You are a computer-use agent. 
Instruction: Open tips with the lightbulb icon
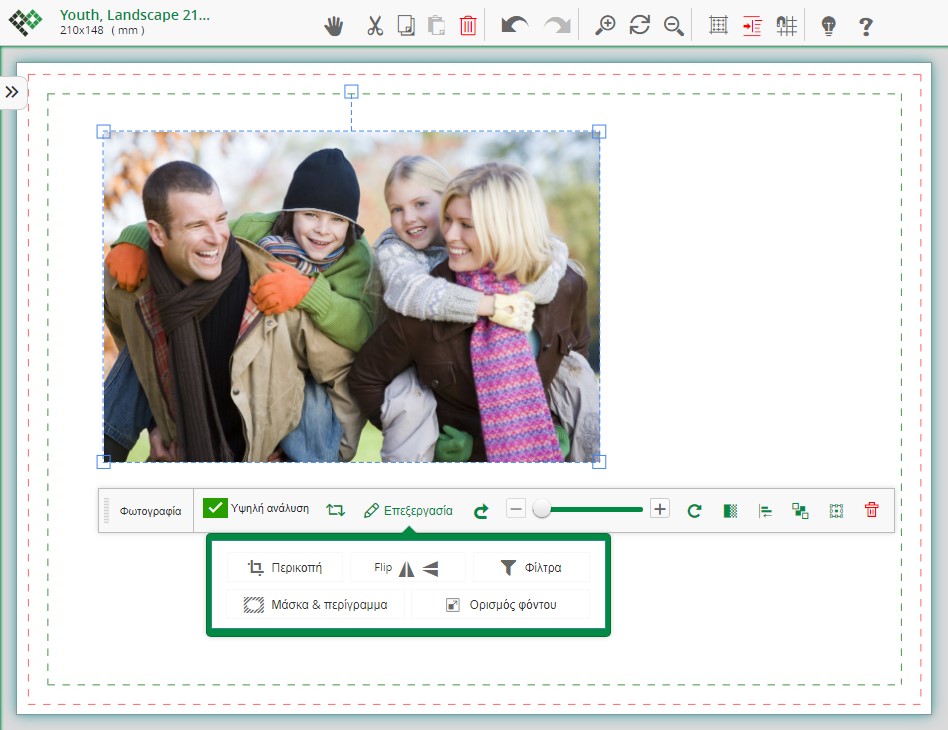coord(828,26)
